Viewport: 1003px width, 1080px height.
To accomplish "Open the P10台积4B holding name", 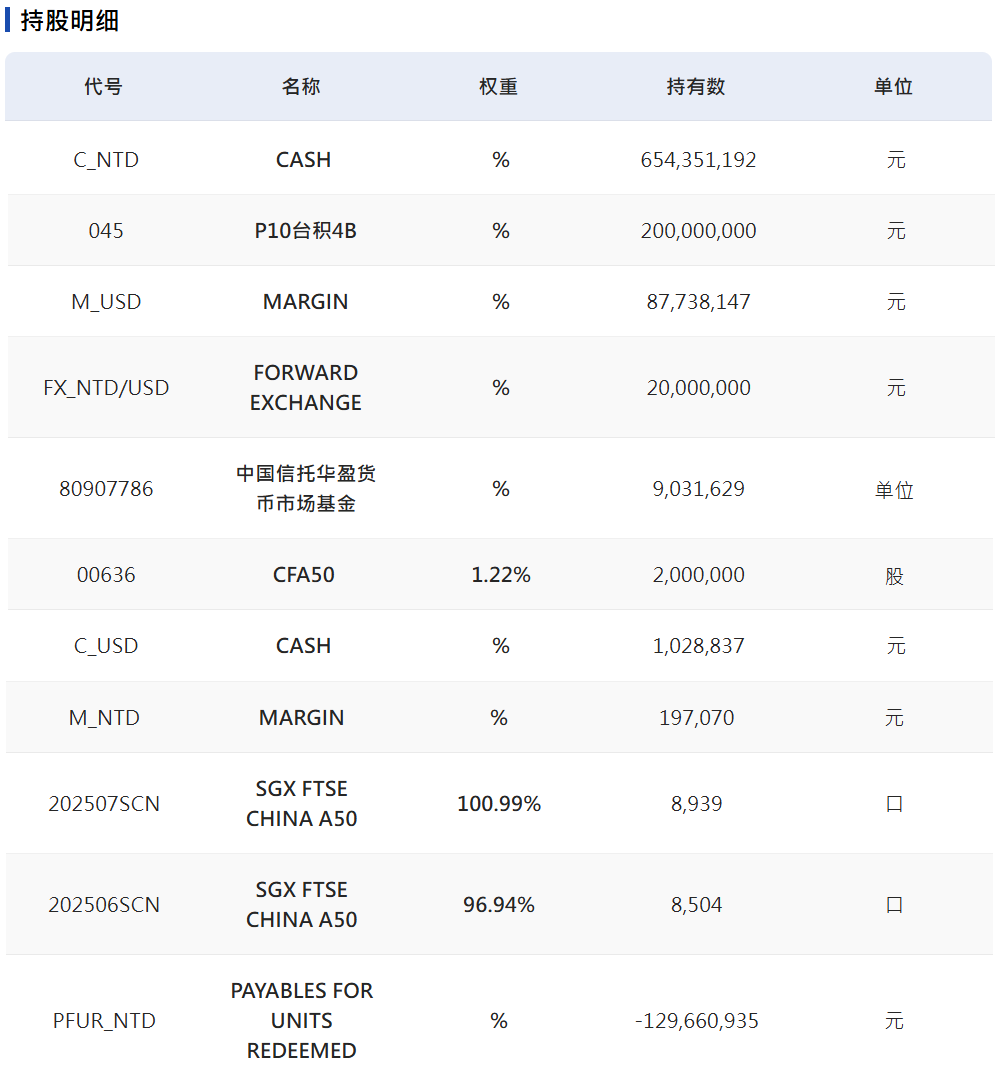I will pyautogui.click(x=305, y=231).
